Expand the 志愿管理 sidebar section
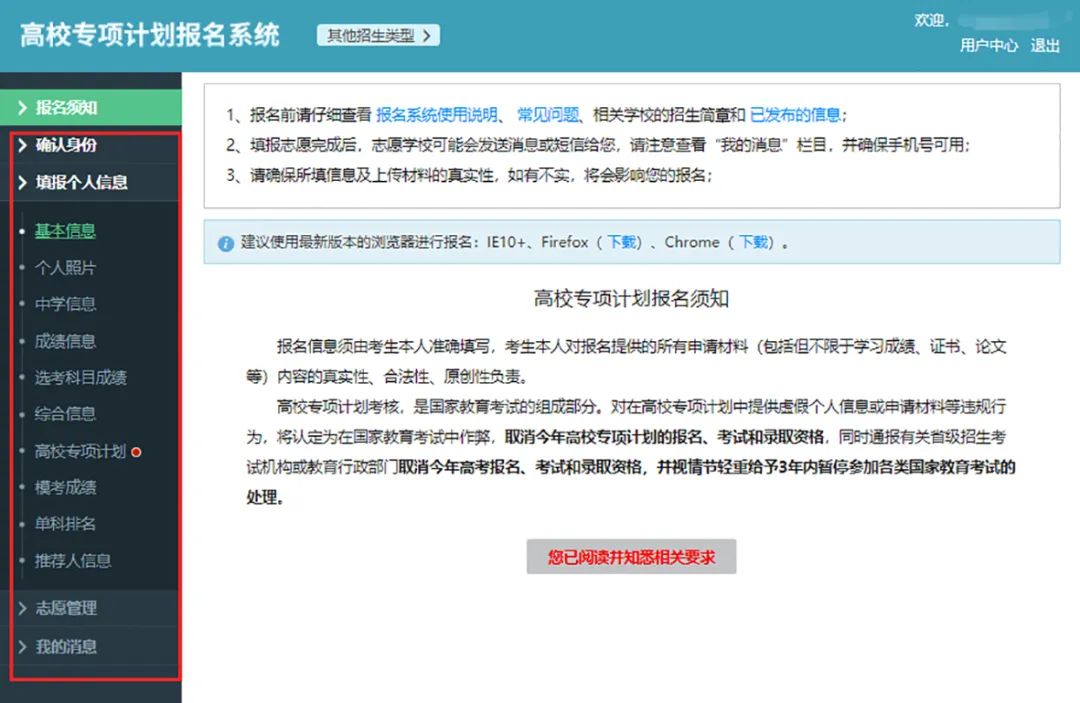 (x=66, y=608)
